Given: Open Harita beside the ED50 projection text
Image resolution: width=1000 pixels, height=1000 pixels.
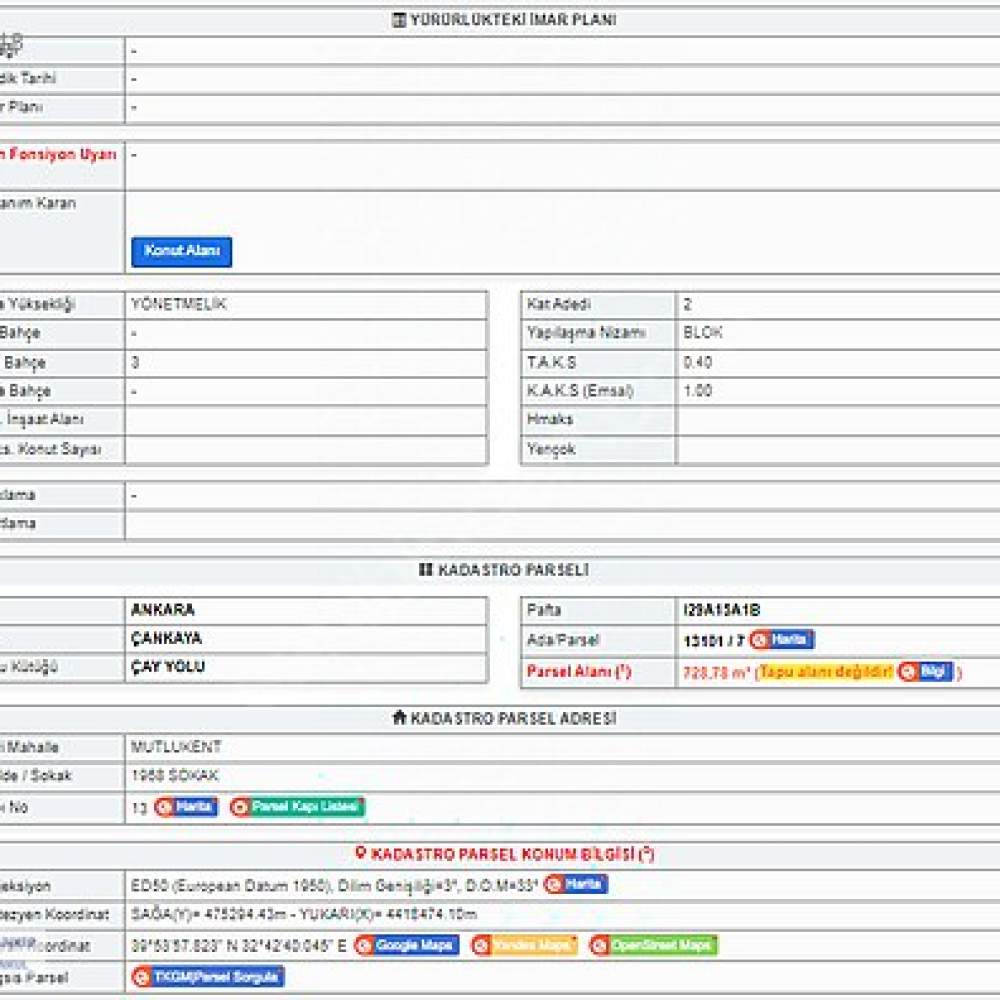Looking at the screenshot, I should (x=576, y=885).
